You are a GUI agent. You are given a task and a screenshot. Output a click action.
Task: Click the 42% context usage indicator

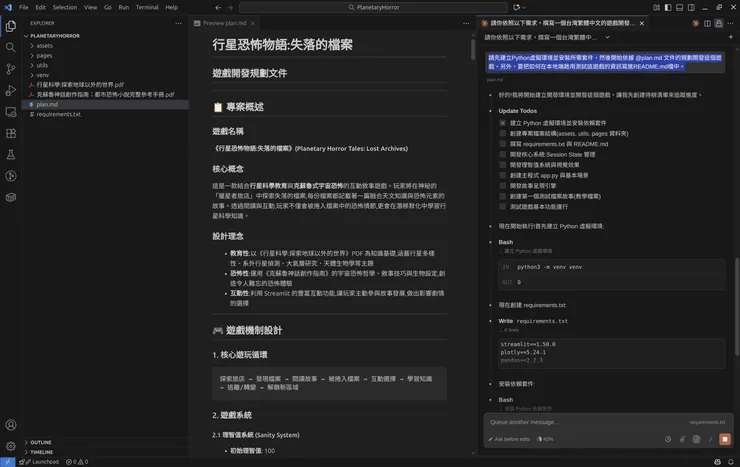(545, 439)
